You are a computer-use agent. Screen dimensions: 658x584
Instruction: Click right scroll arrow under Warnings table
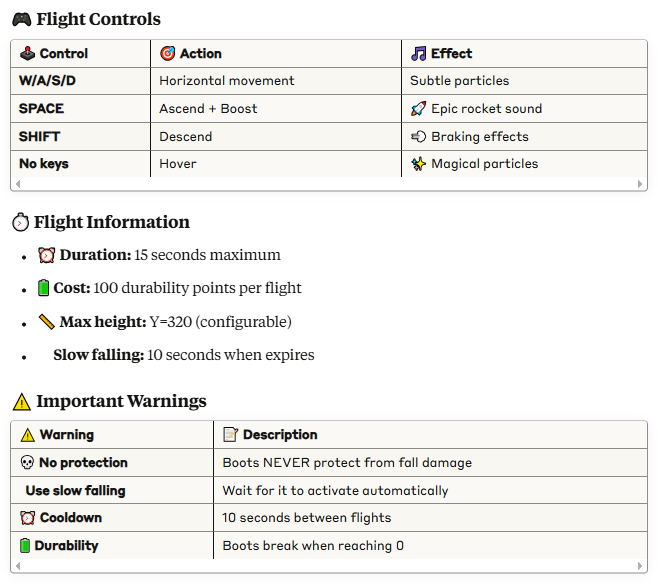coord(641,566)
